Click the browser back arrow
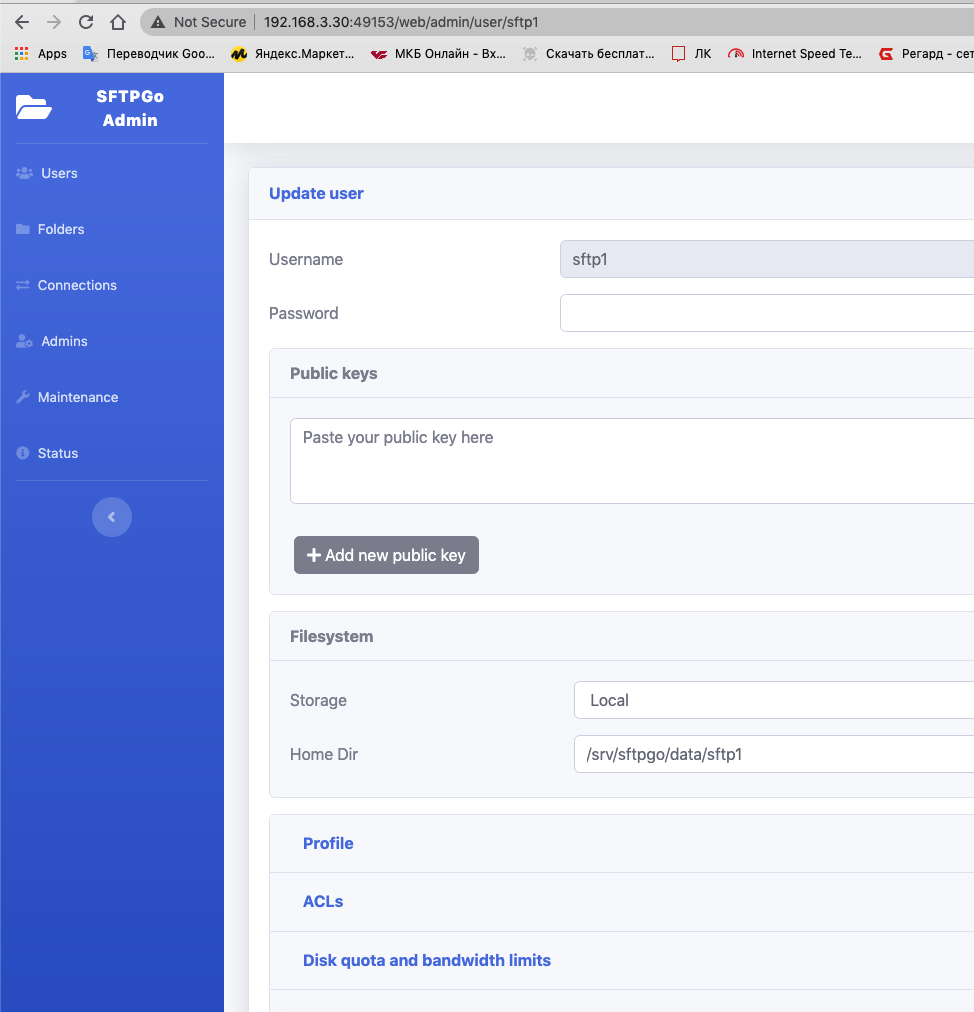 (x=22, y=22)
